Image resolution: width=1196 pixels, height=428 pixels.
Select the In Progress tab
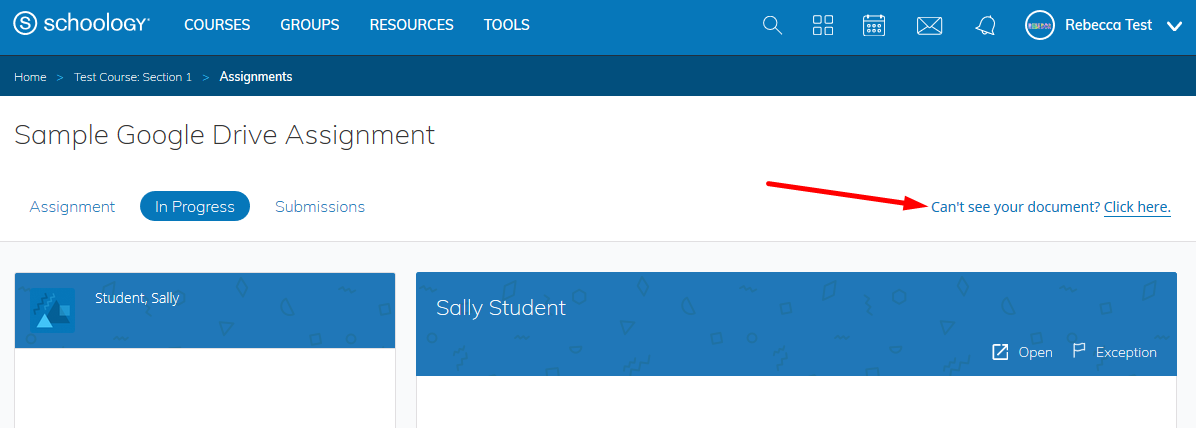click(194, 207)
